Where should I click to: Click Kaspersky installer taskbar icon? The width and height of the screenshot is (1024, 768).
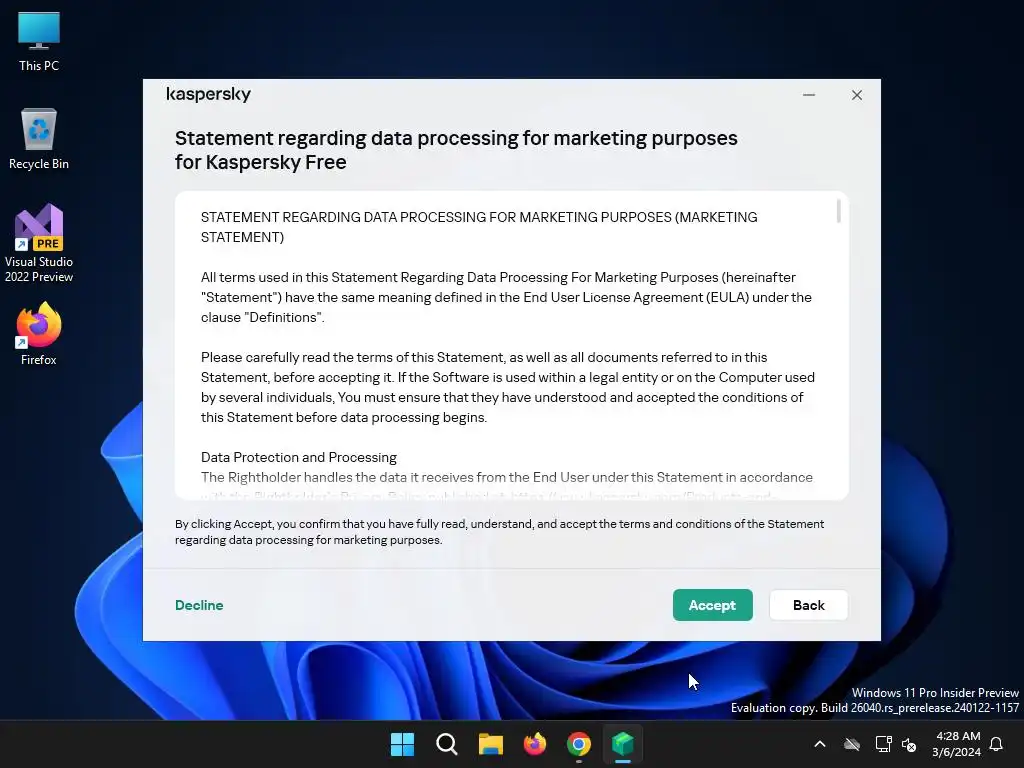pyautogui.click(x=623, y=744)
